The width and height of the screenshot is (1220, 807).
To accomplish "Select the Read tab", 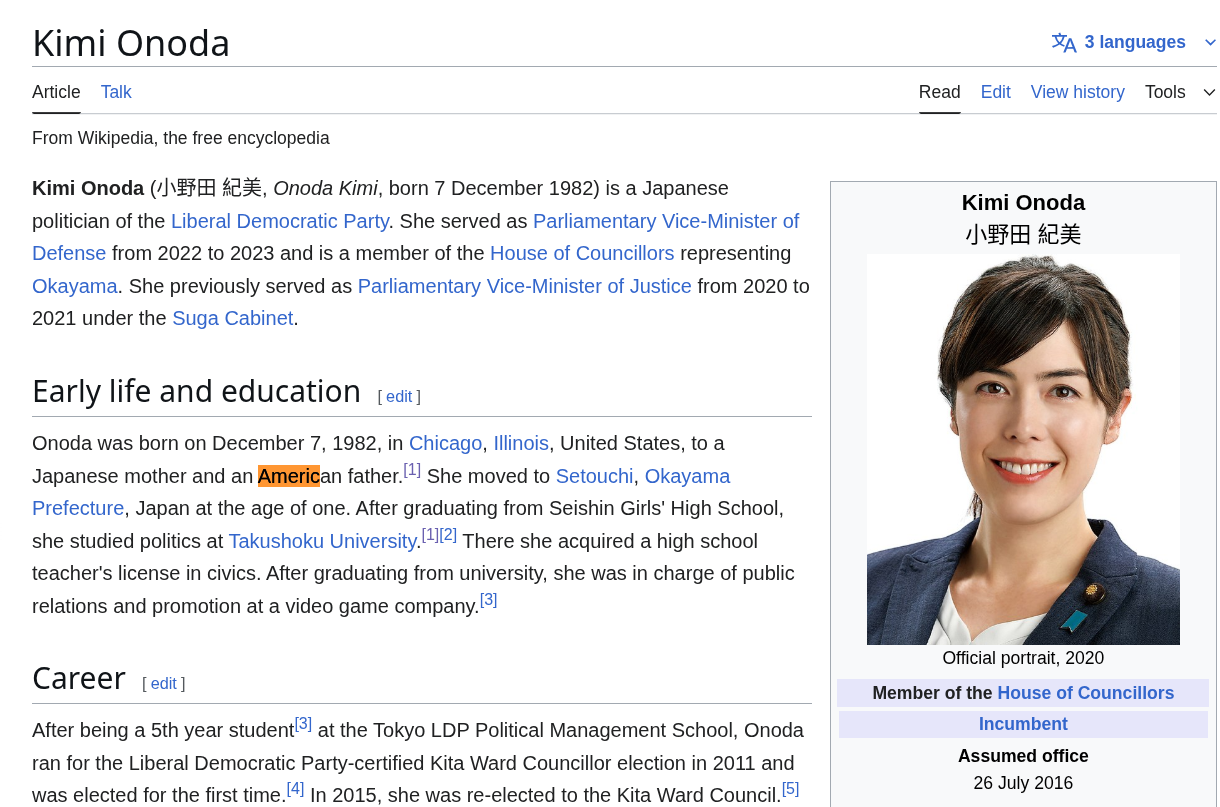I will 939,92.
